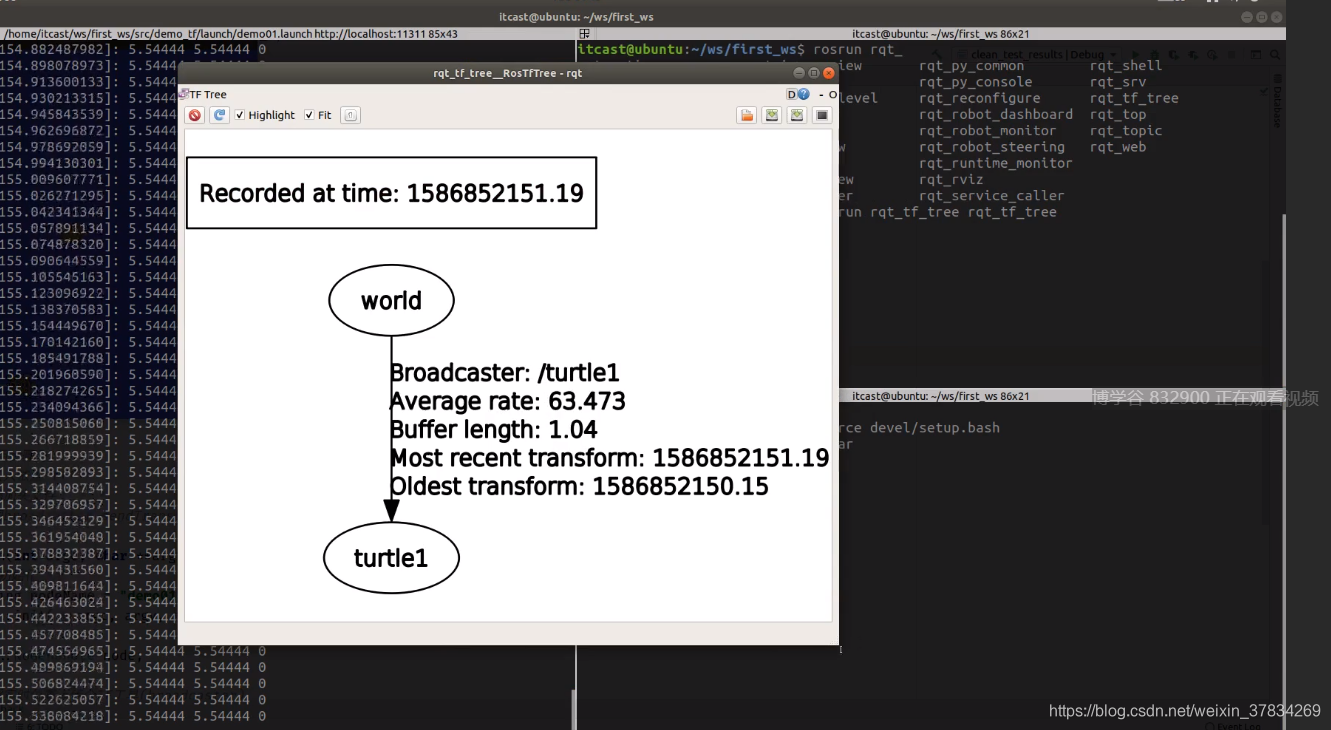Click lower-right terminal pane title bar
The height and width of the screenshot is (730, 1331).
pyautogui.click(x=940, y=396)
